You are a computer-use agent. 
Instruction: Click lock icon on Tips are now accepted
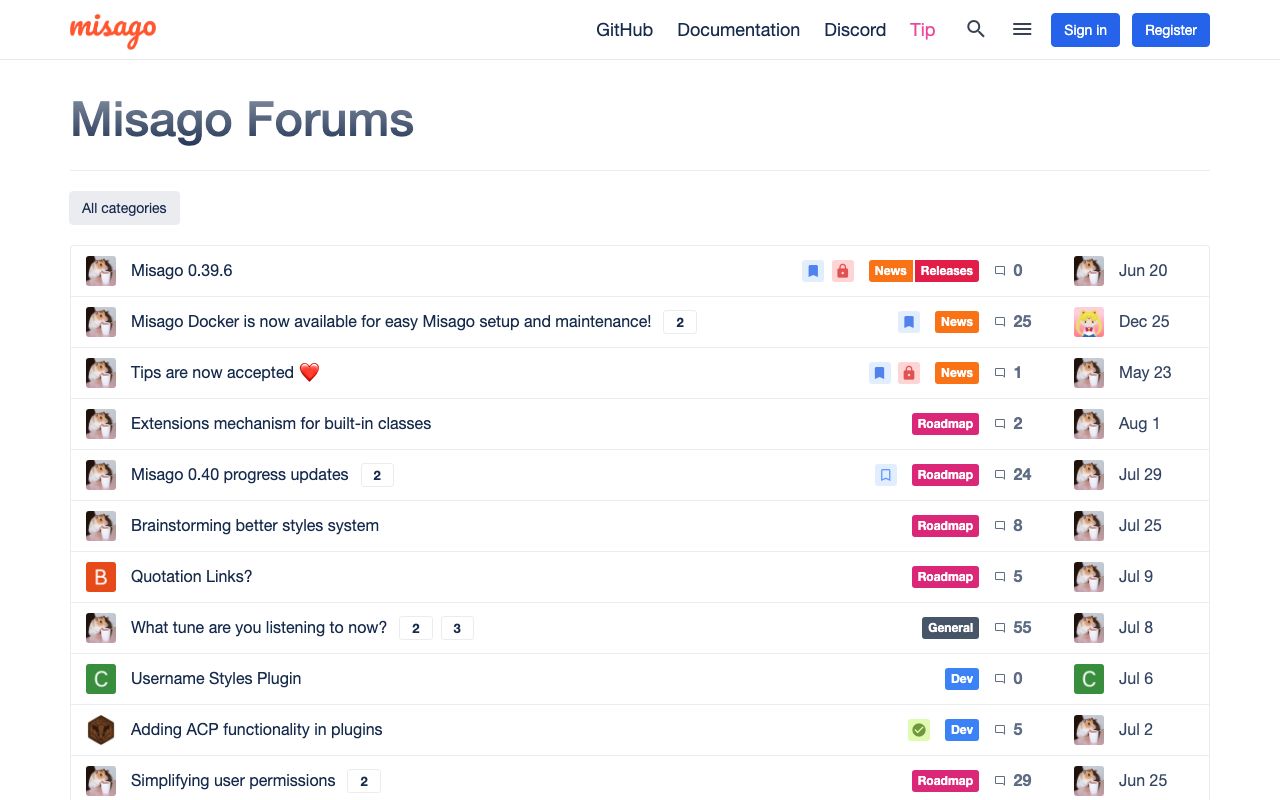coord(909,373)
